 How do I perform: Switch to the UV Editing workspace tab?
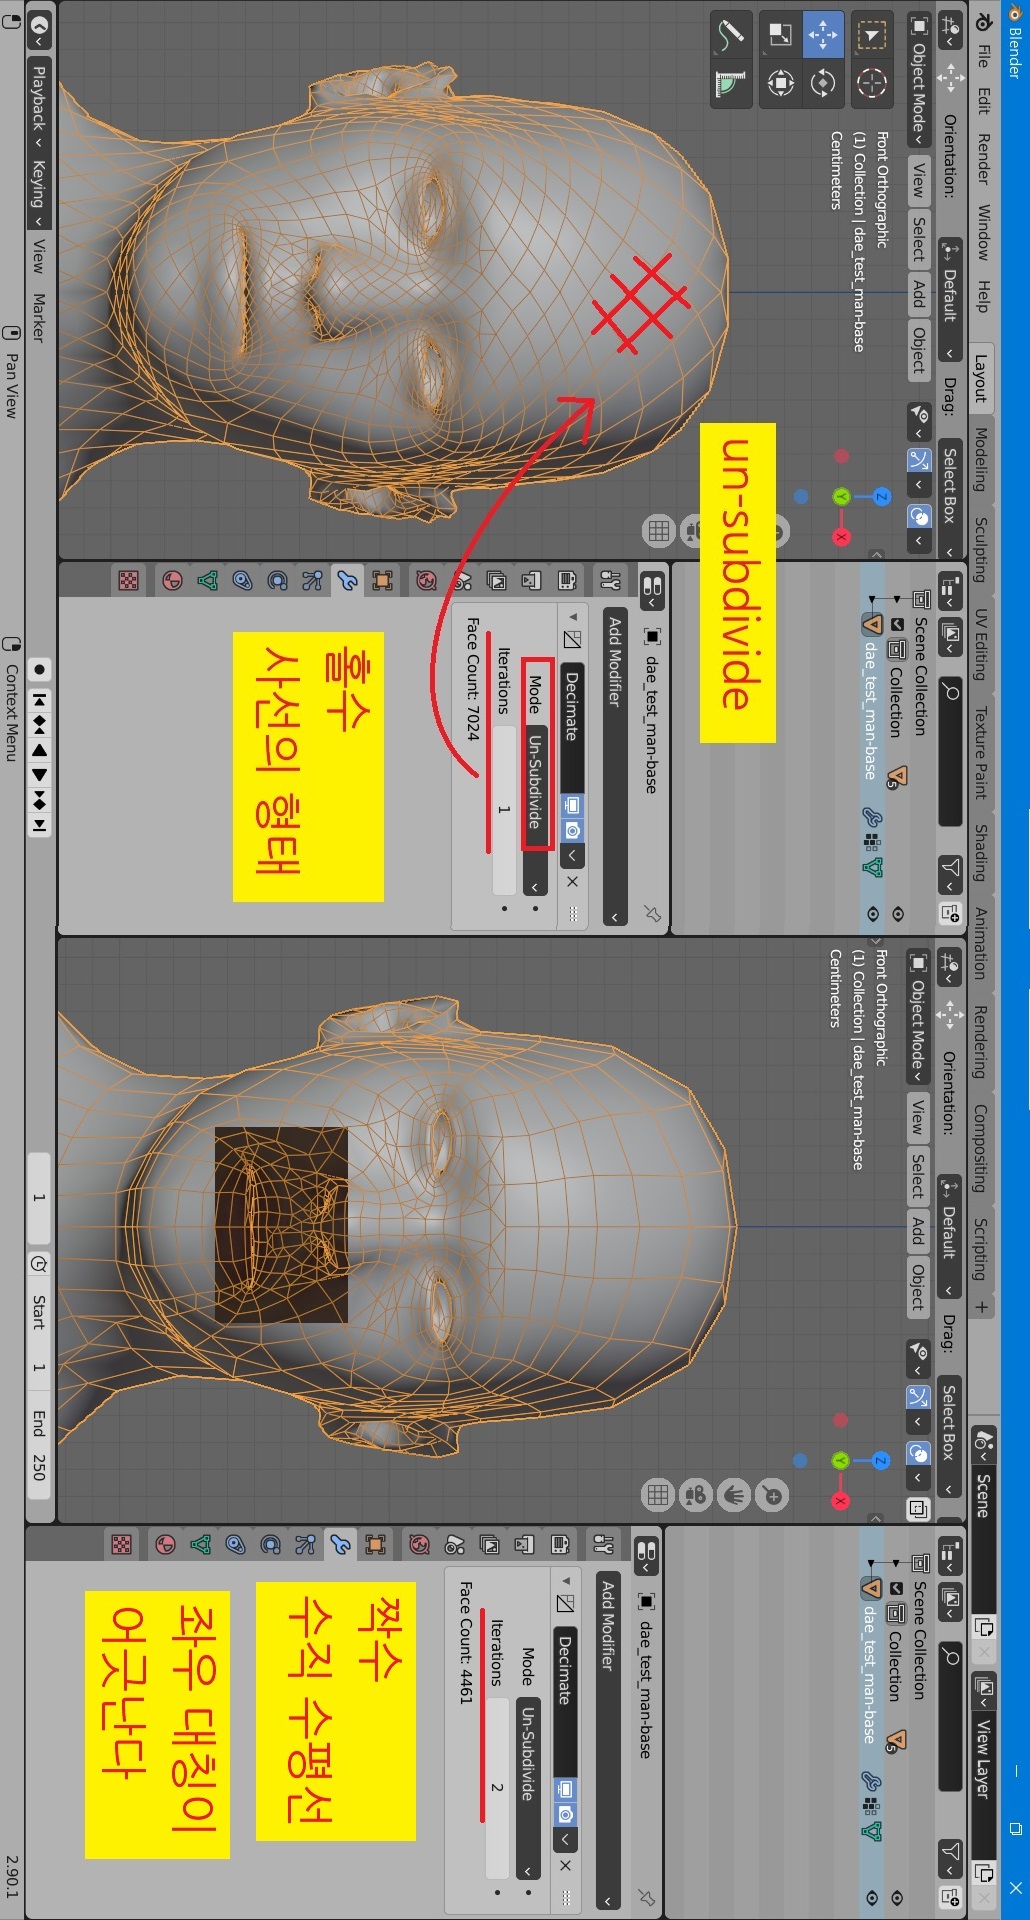[x=982, y=644]
